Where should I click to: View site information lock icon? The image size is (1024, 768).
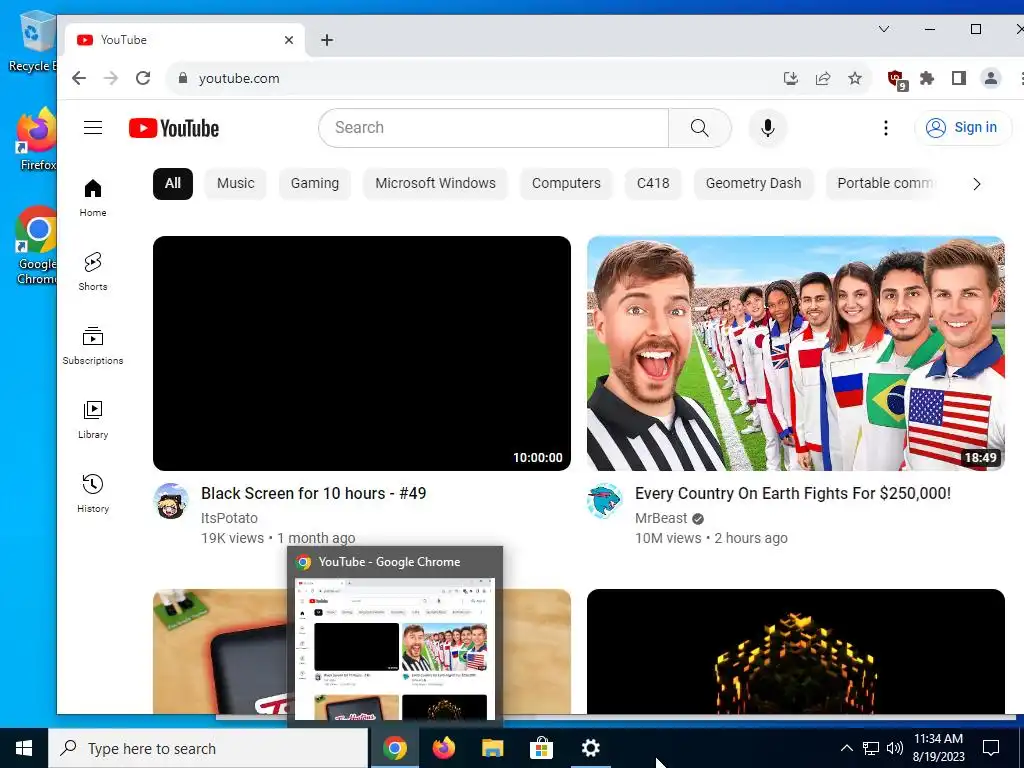point(183,78)
